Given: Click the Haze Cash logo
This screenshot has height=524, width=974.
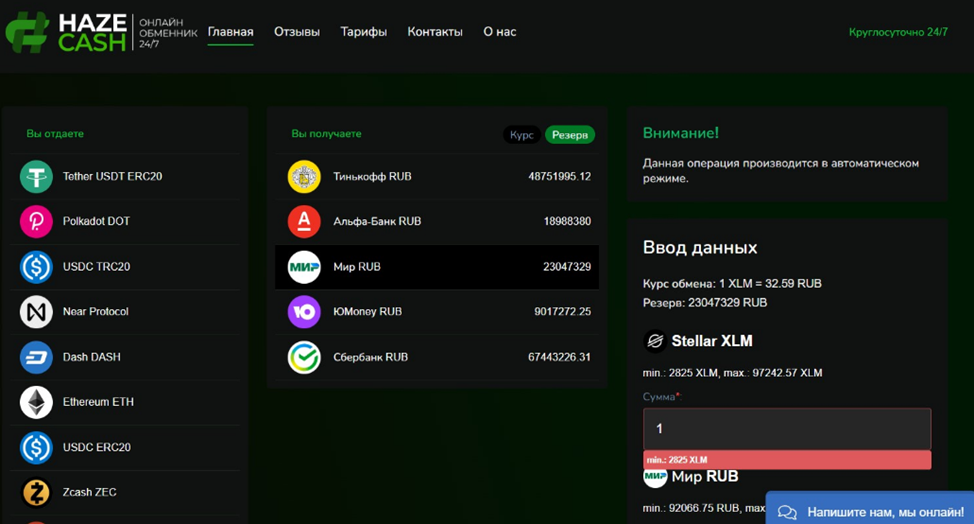Looking at the screenshot, I should point(101,32).
